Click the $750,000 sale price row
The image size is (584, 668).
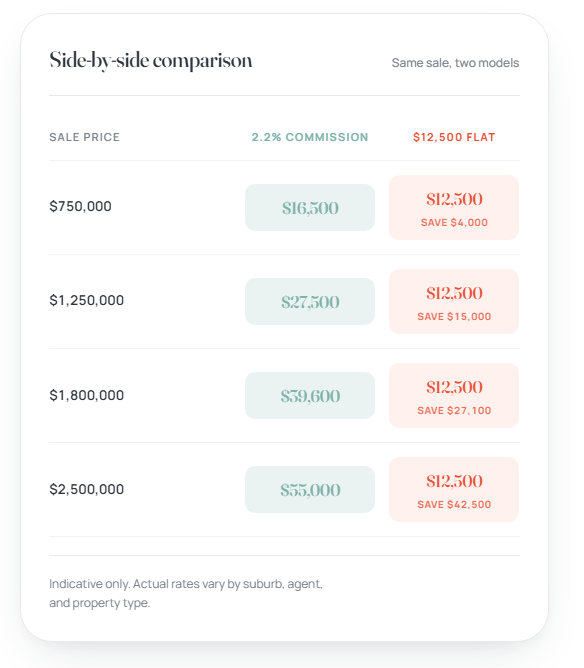click(284, 207)
